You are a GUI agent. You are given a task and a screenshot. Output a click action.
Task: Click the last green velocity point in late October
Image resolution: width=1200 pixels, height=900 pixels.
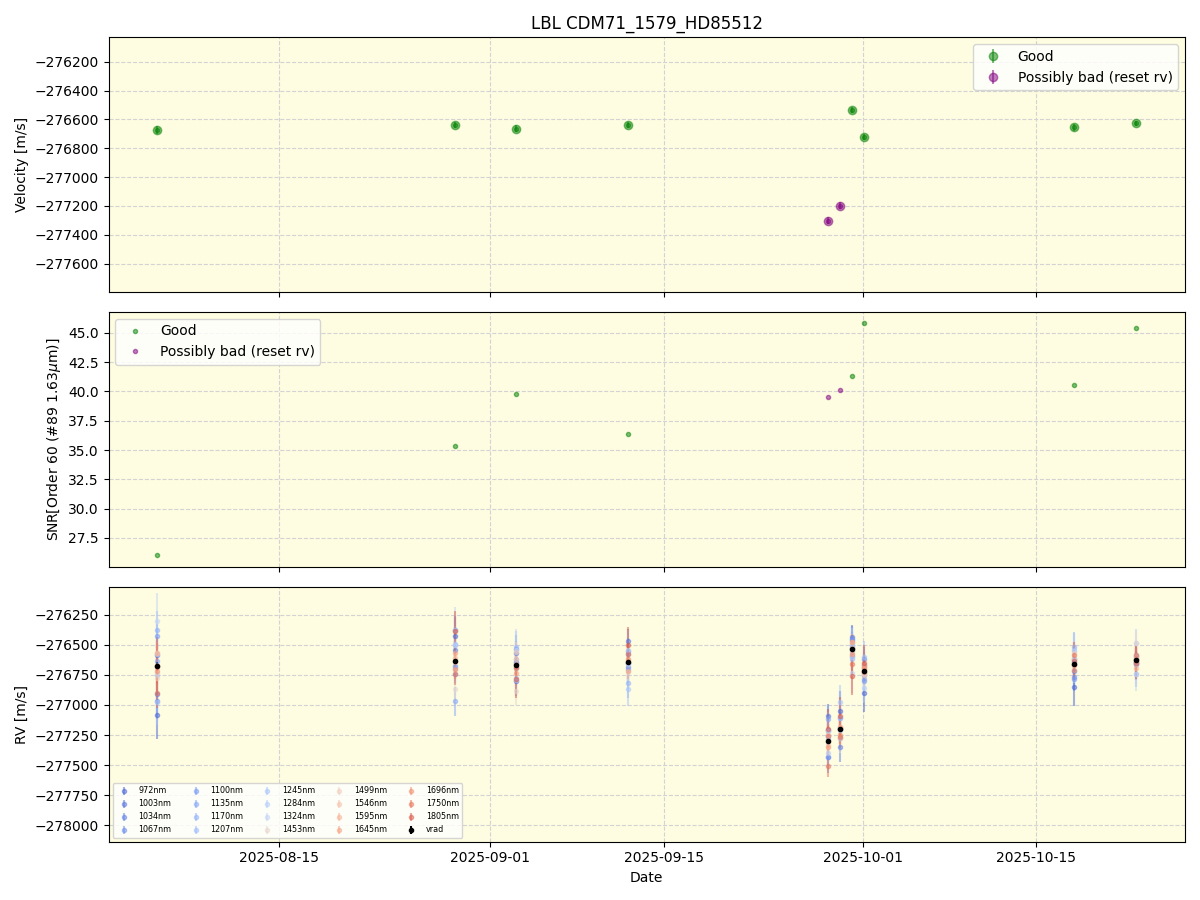1136,123
